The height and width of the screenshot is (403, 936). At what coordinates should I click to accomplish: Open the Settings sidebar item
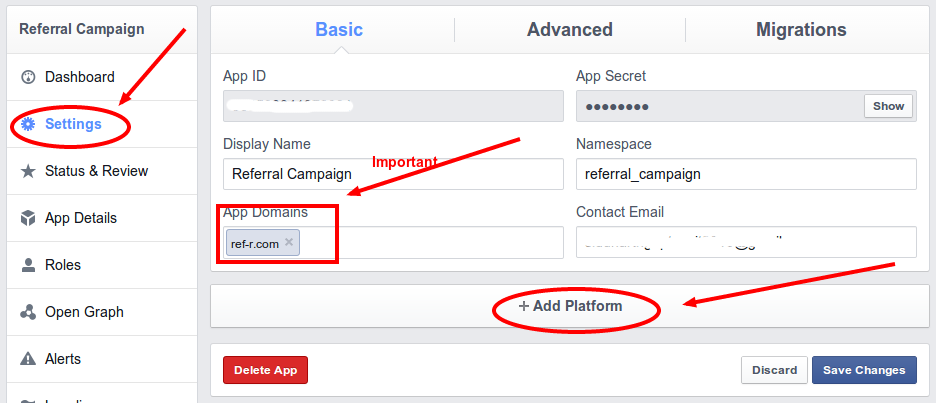click(102, 124)
